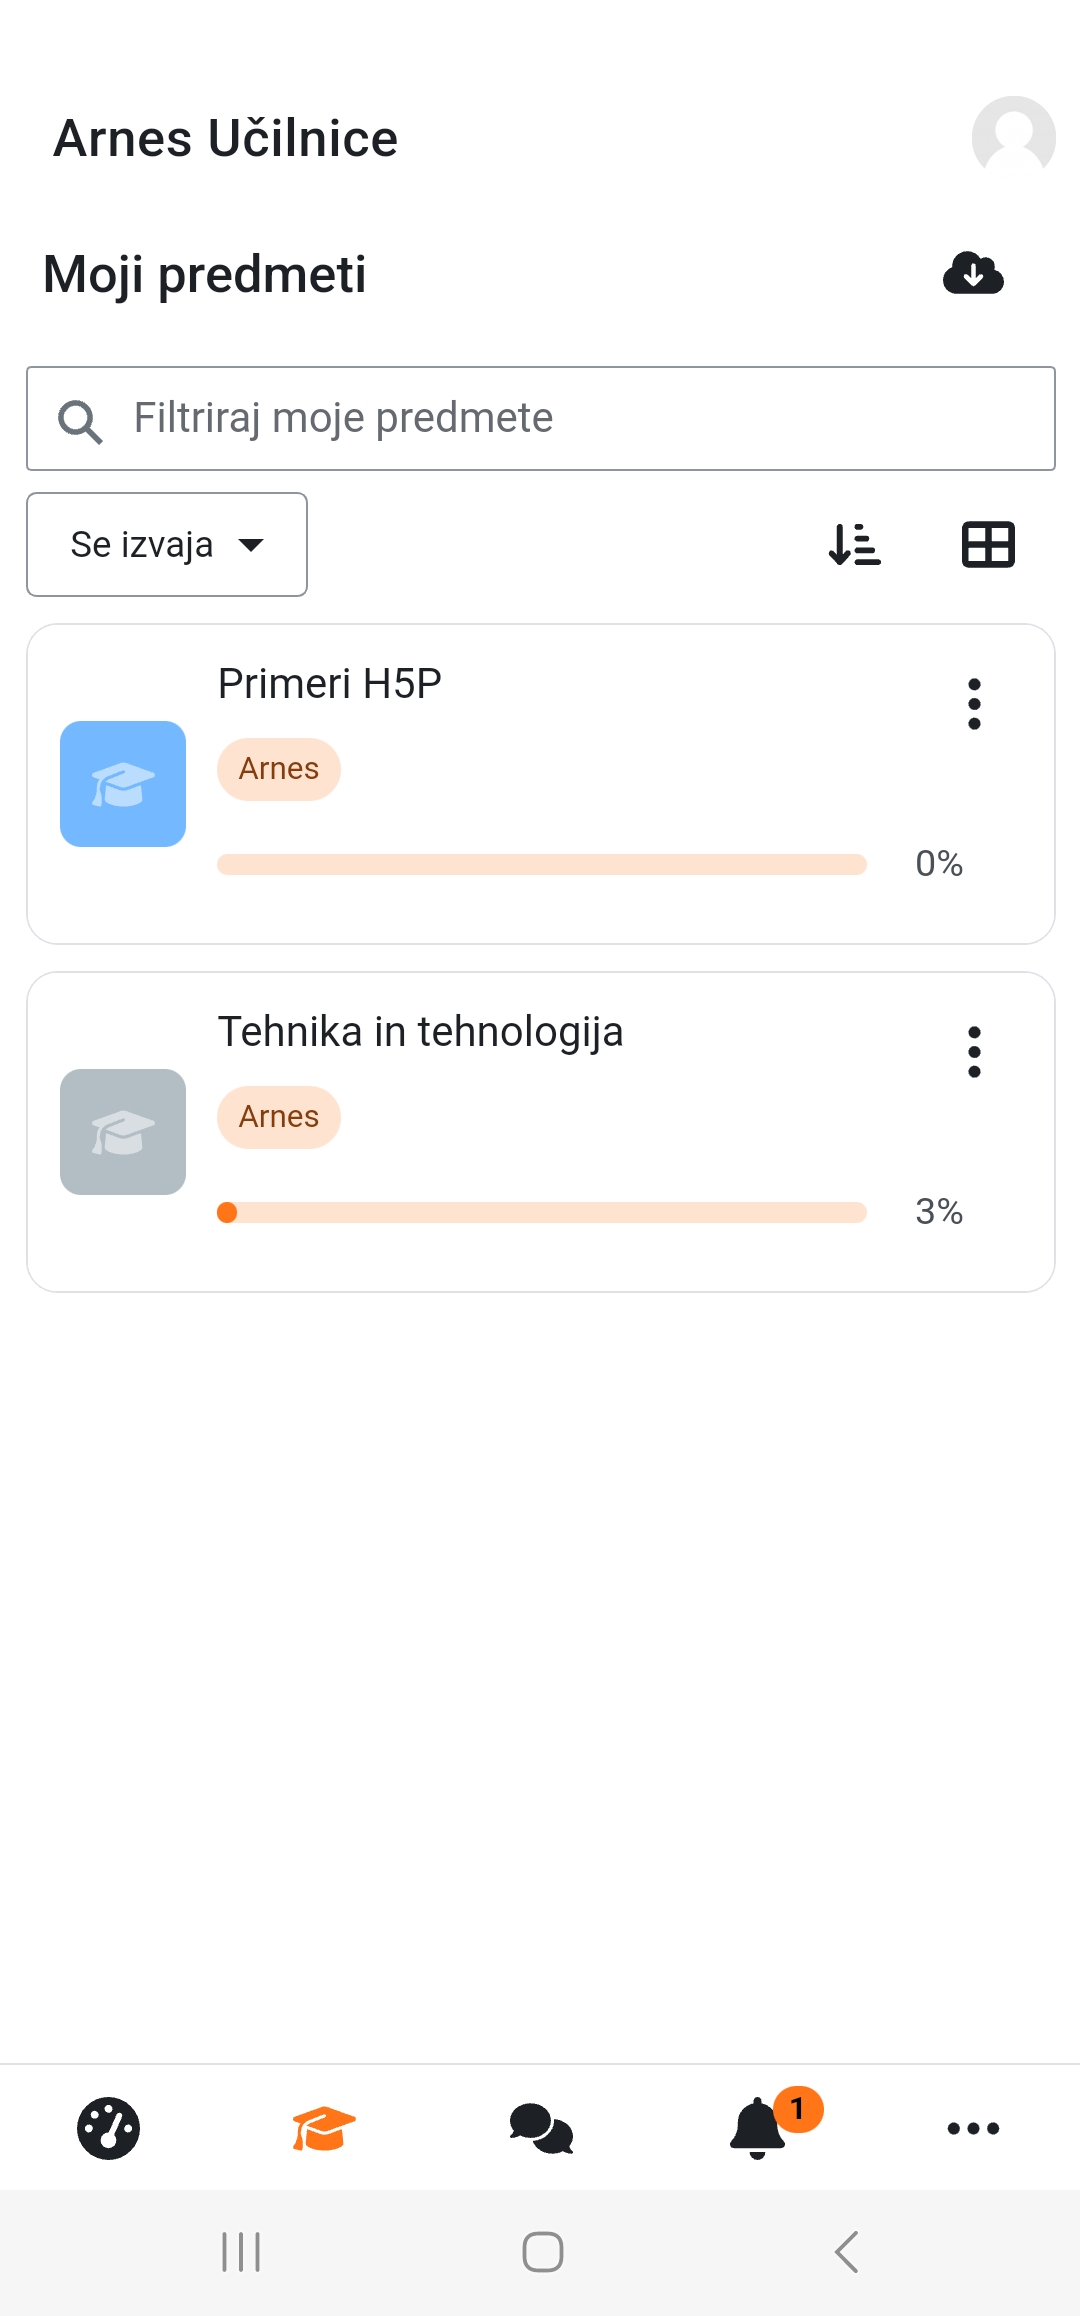This screenshot has height=2316, width=1080.
Task: Tap the cloud download courses icon
Action: (973, 273)
